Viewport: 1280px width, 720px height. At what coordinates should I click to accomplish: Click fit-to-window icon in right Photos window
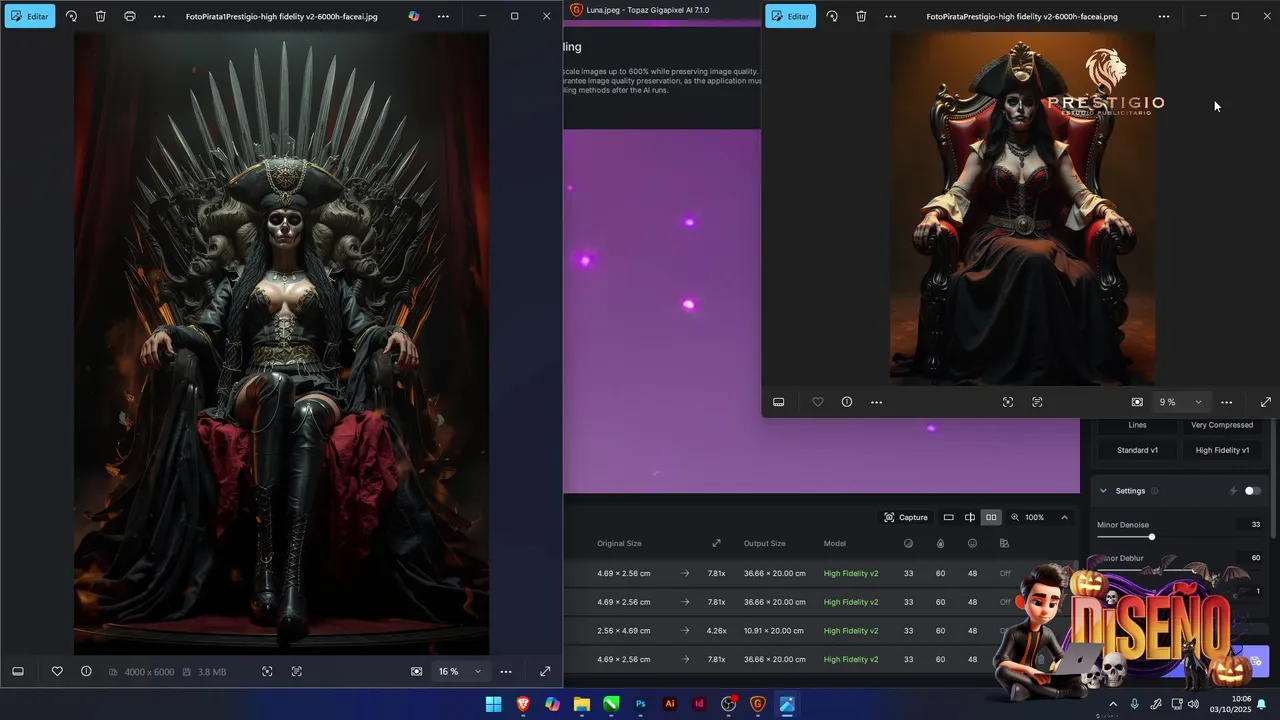pos(1137,402)
